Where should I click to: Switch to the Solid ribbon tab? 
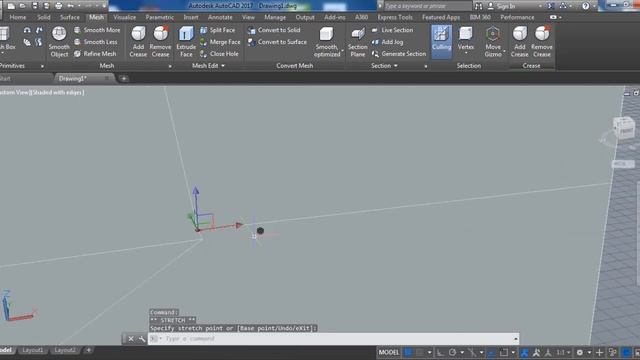coord(43,17)
